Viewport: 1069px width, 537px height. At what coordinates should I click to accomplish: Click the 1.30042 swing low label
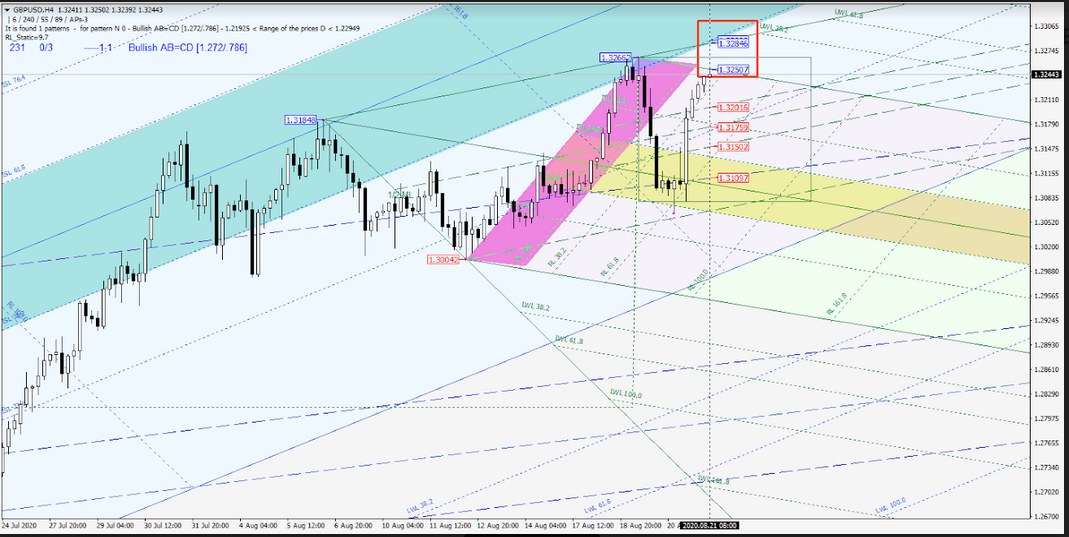click(442, 259)
